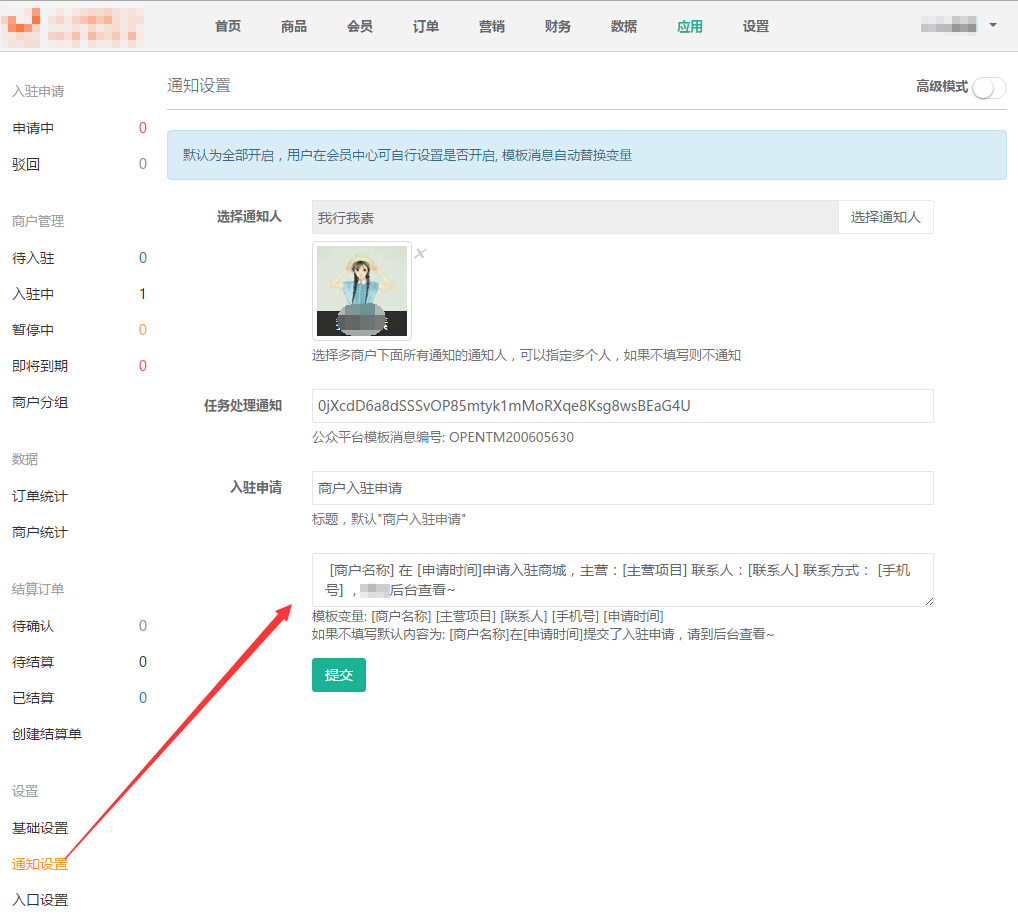Screen dimensions: 1018x915
Task: Click the notifier avatar thumbnail
Action: tap(362, 290)
